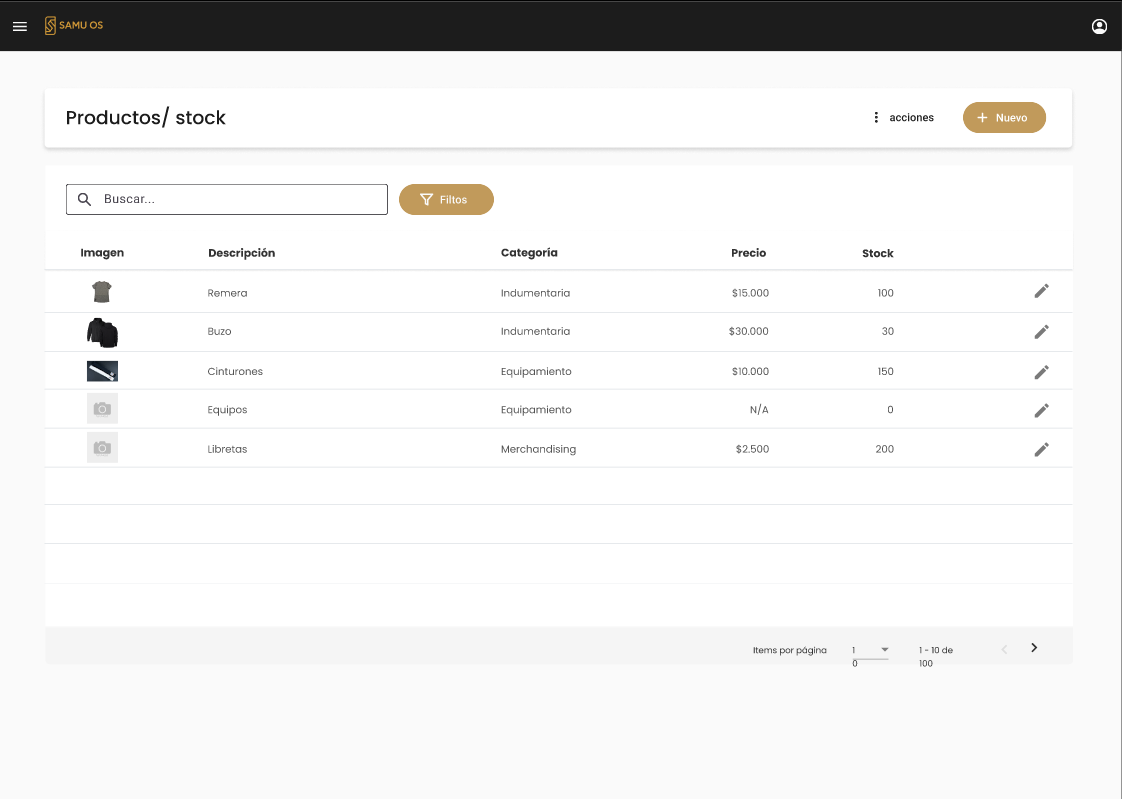Go to next page of products
Screen dimensions: 1122x799
click(x=1034, y=648)
